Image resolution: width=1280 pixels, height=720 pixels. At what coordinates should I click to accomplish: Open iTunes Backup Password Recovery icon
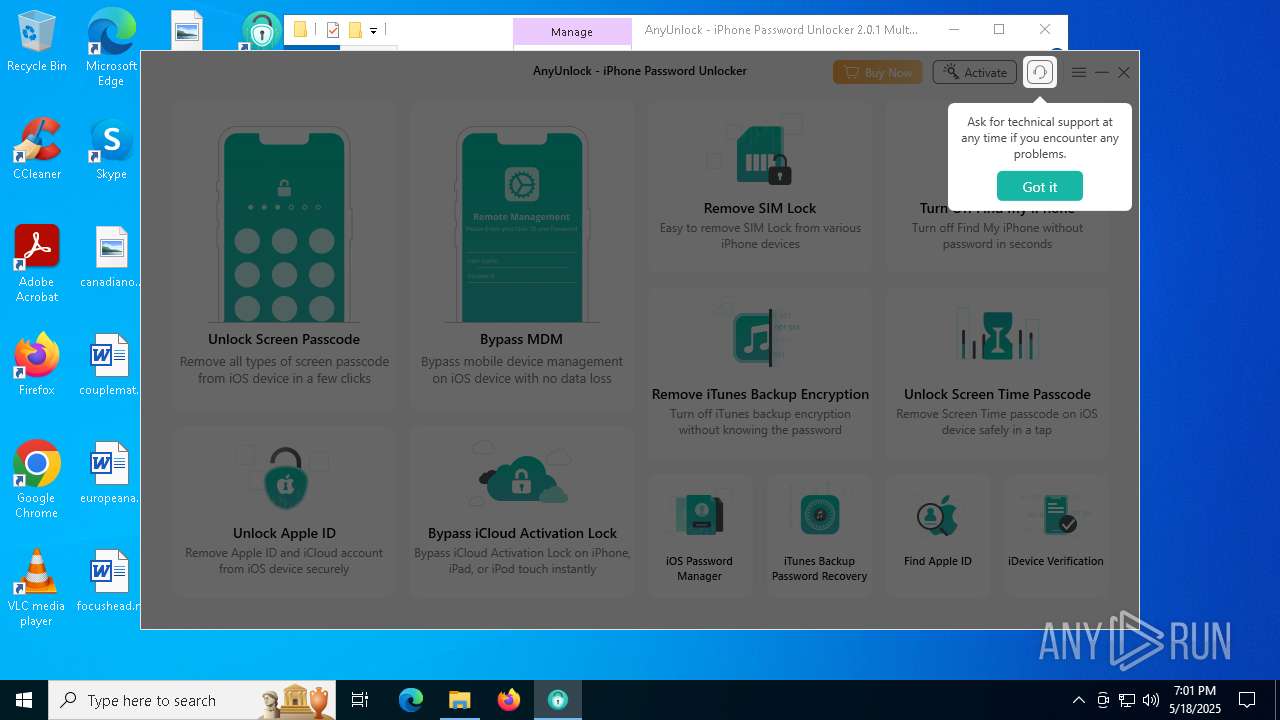pyautogui.click(x=820, y=514)
